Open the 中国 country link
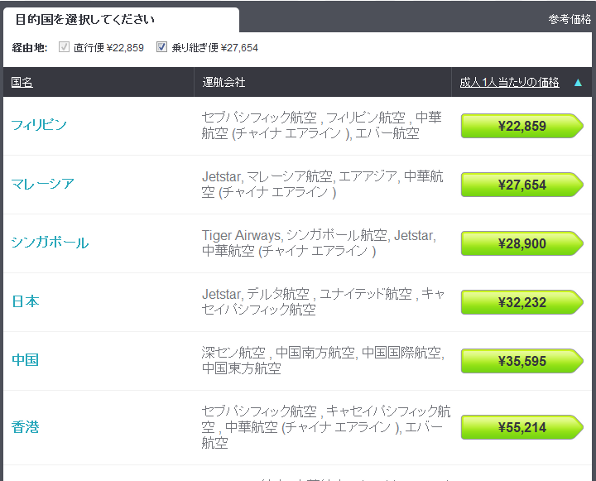The width and height of the screenshot is (596, 481). pyautogui.click(x=25, y=360)
